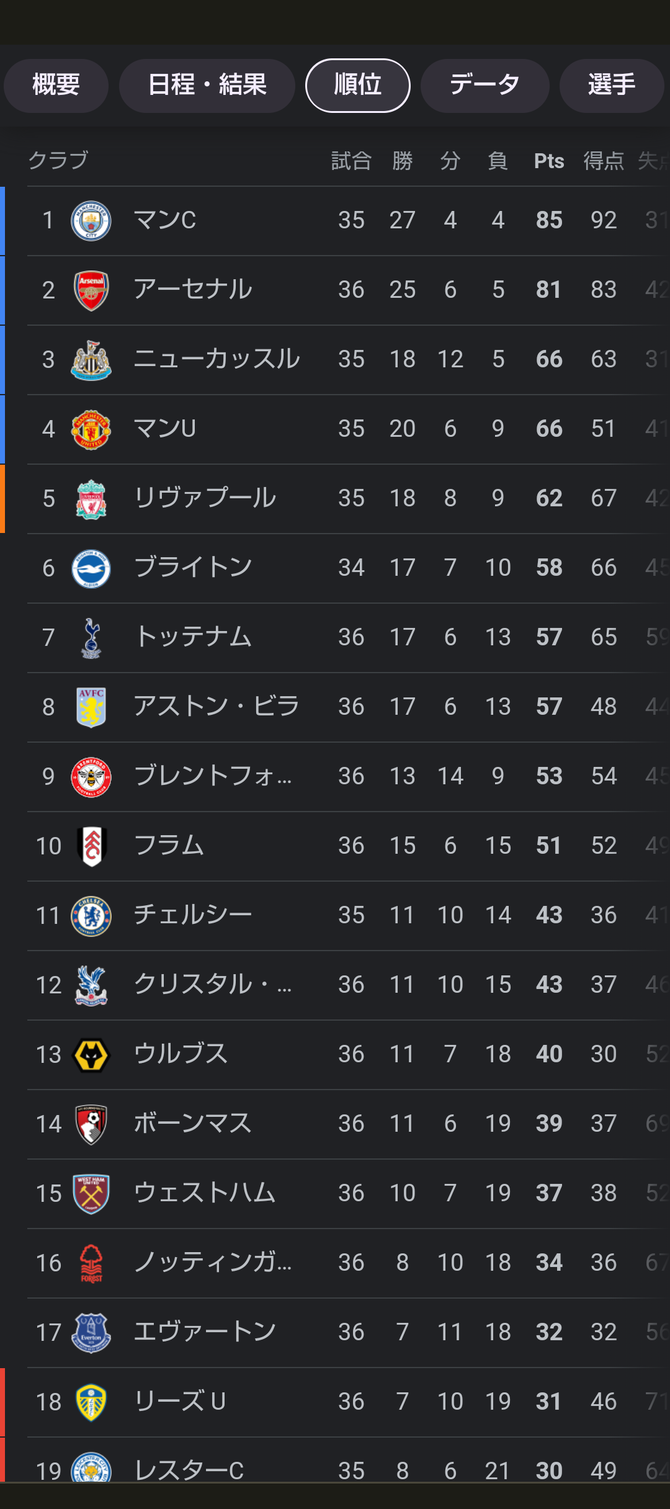The image size is (670, 1509).
Task: Open the エヴァートン team name link
Action: (x=205, y=1332)
